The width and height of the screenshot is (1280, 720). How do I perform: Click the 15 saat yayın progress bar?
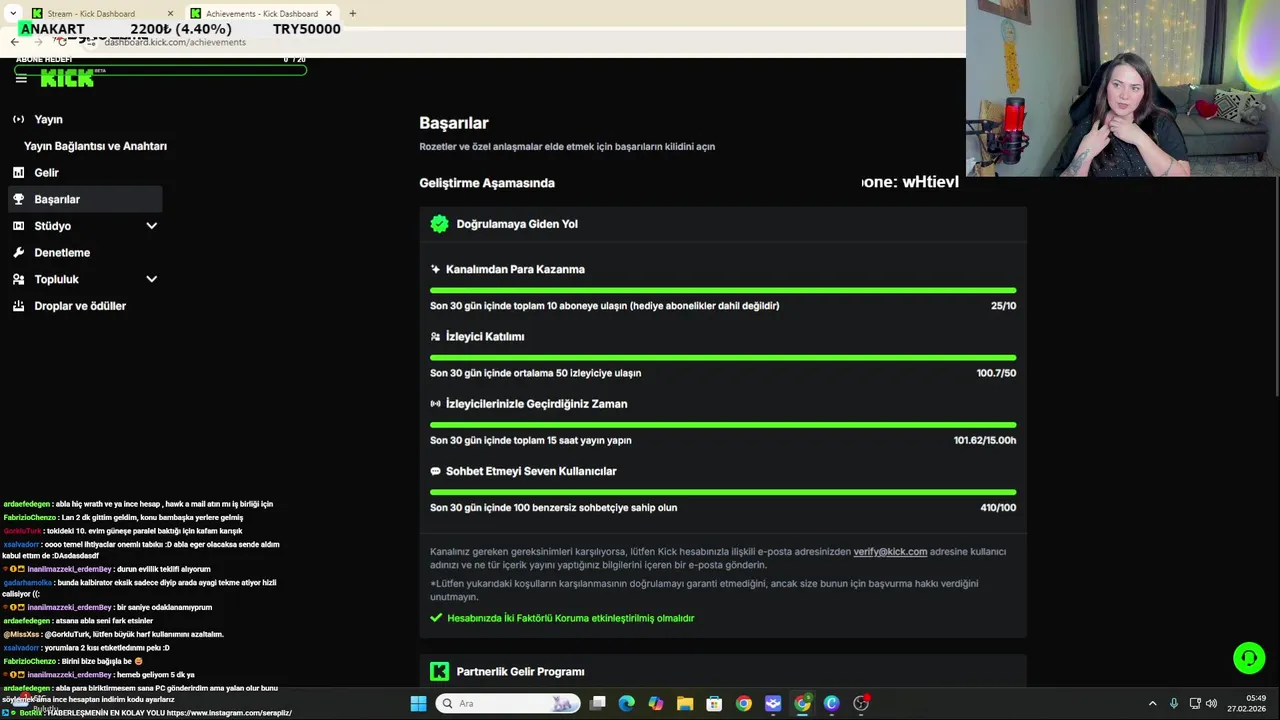(723, 425)
